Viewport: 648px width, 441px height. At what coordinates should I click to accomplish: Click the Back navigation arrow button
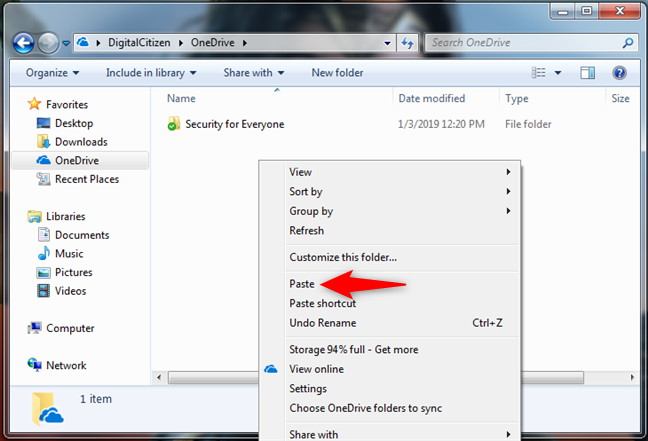point(23,43)
